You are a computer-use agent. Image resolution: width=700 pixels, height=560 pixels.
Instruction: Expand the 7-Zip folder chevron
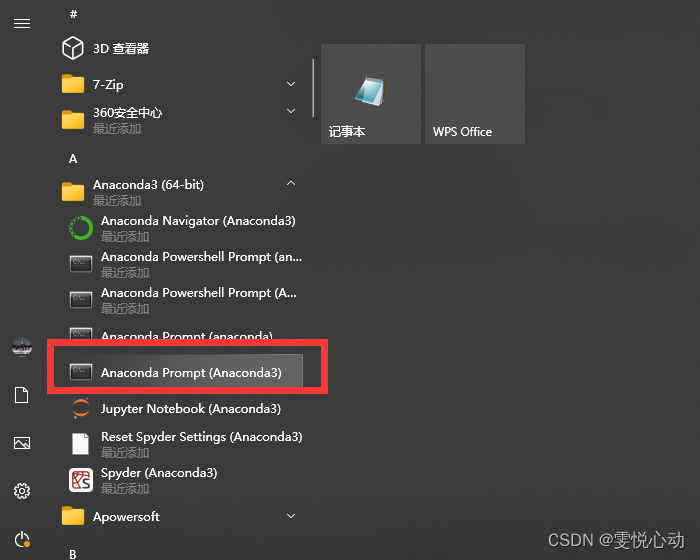tap(291, 84)
